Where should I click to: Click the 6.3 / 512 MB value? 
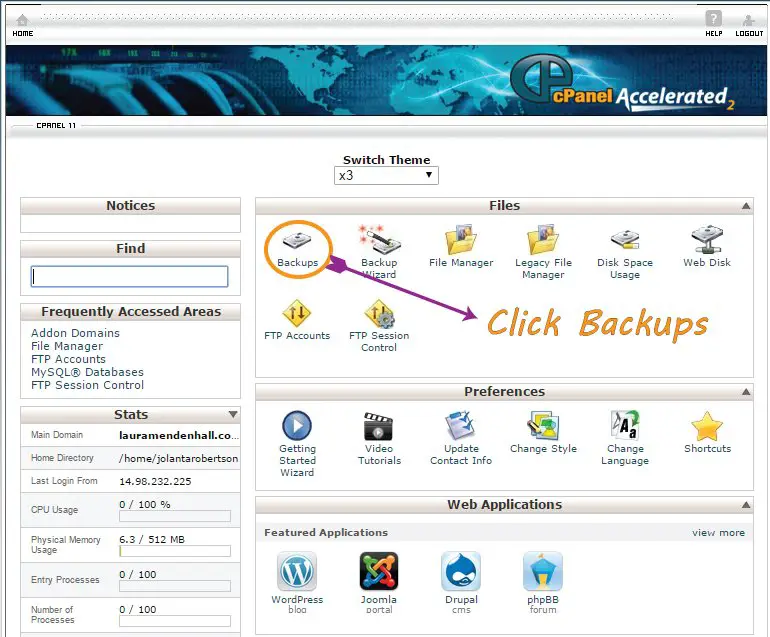152,539
